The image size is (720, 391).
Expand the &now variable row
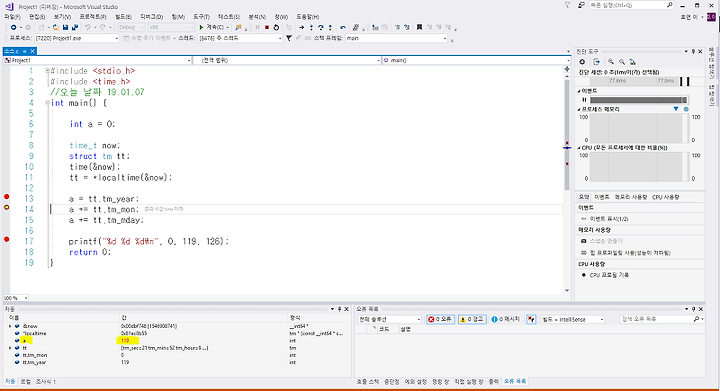[10, 326]
